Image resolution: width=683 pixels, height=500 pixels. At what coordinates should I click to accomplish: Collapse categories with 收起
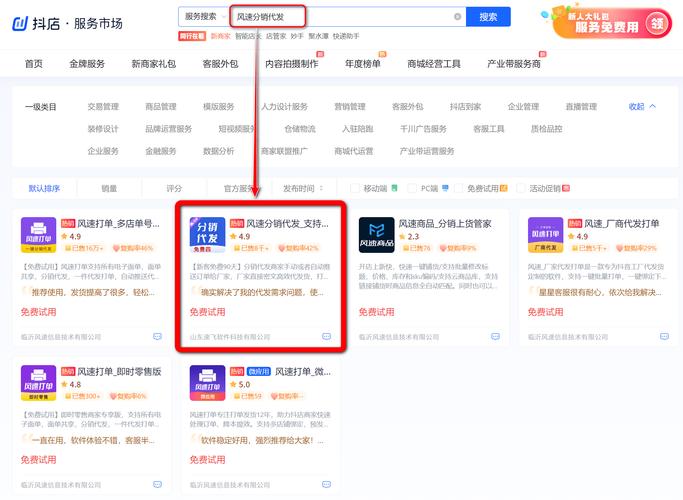[642, 106]
